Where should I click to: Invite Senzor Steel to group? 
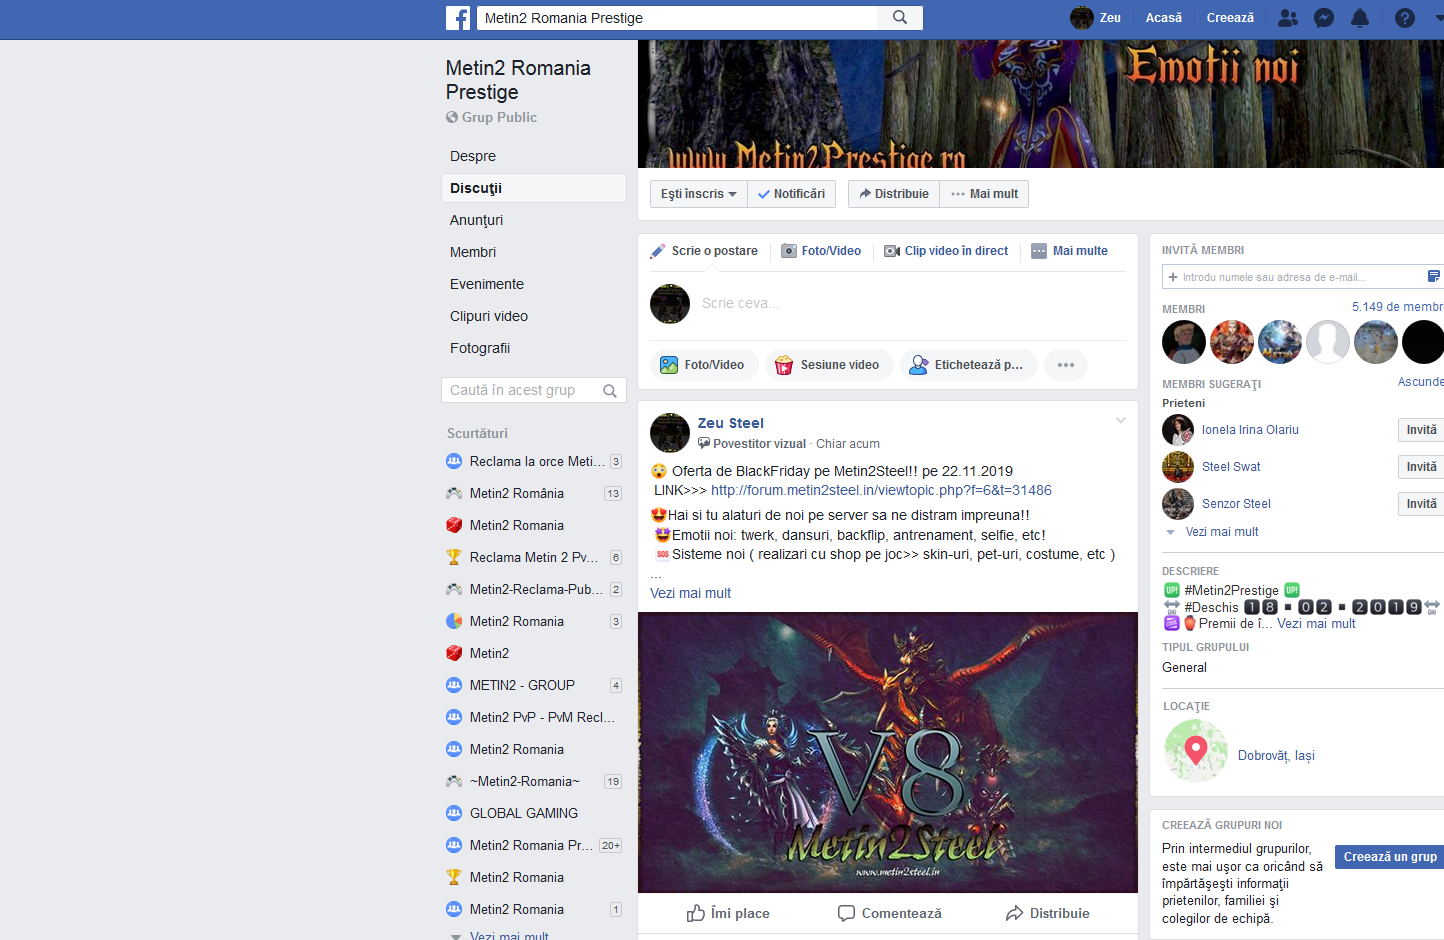pyautogui.click(x=1421, y=504)
